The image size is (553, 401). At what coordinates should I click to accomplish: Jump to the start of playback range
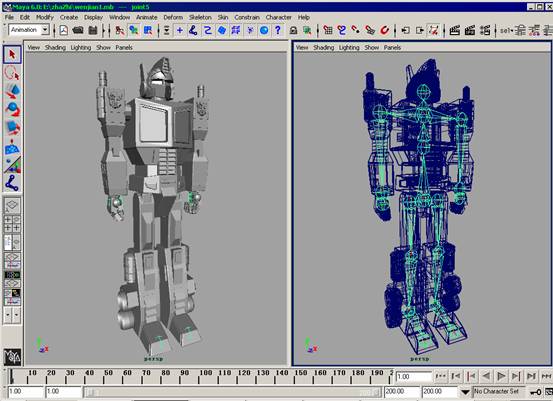(x=441, y=376)
